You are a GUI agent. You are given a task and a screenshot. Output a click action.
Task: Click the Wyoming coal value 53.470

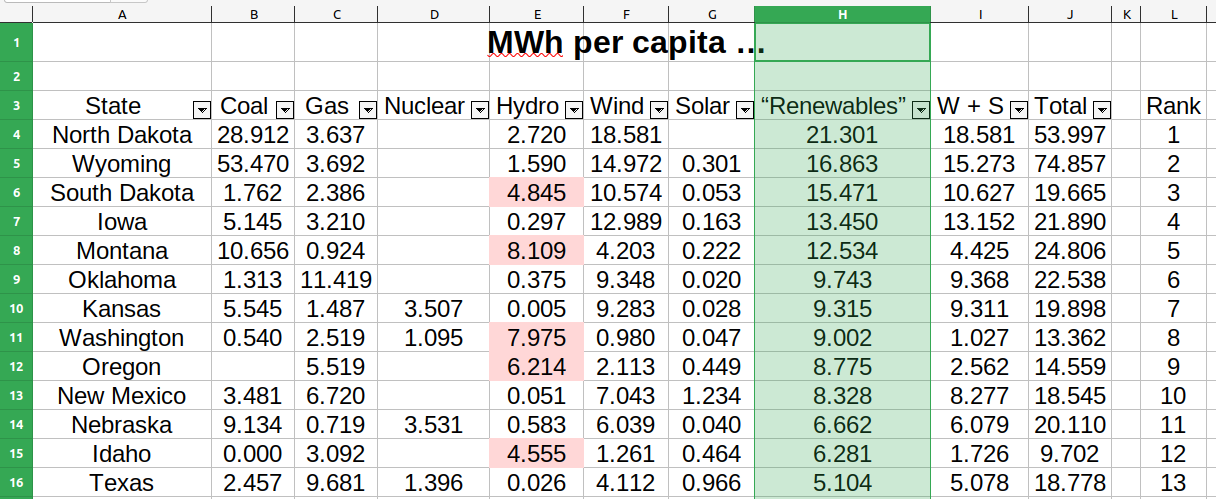(253, 164)
